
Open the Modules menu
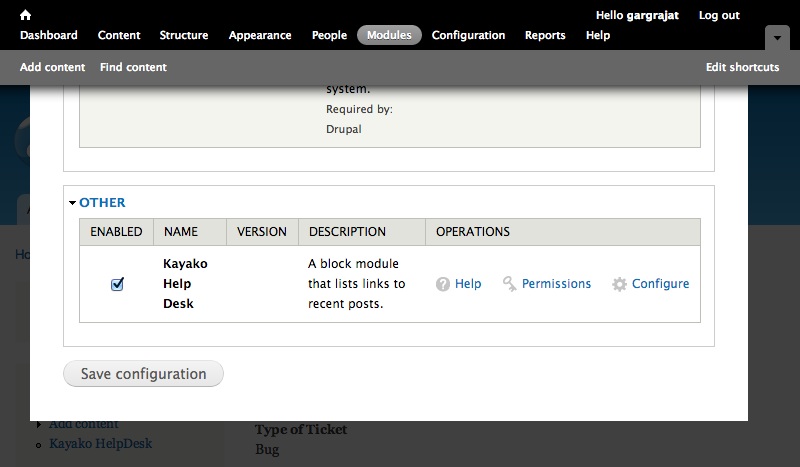389,35
